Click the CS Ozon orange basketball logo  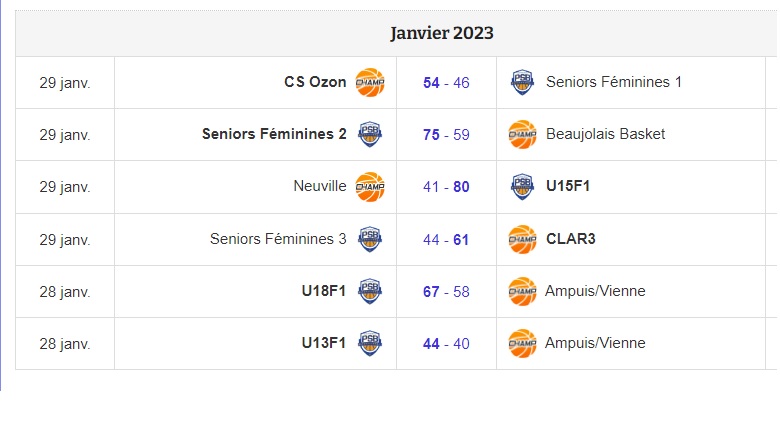[x=370, y=83]
